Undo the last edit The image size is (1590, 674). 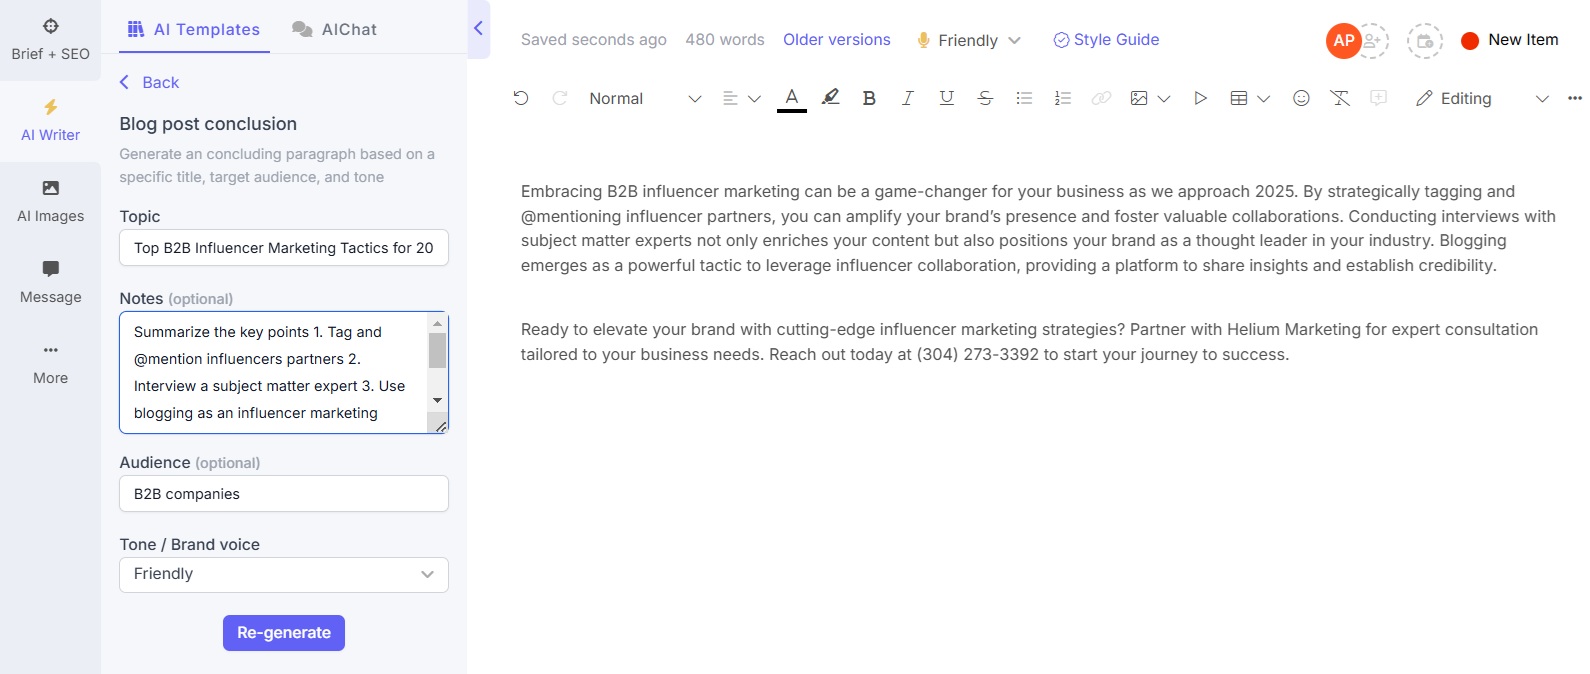tap(521, 98)
